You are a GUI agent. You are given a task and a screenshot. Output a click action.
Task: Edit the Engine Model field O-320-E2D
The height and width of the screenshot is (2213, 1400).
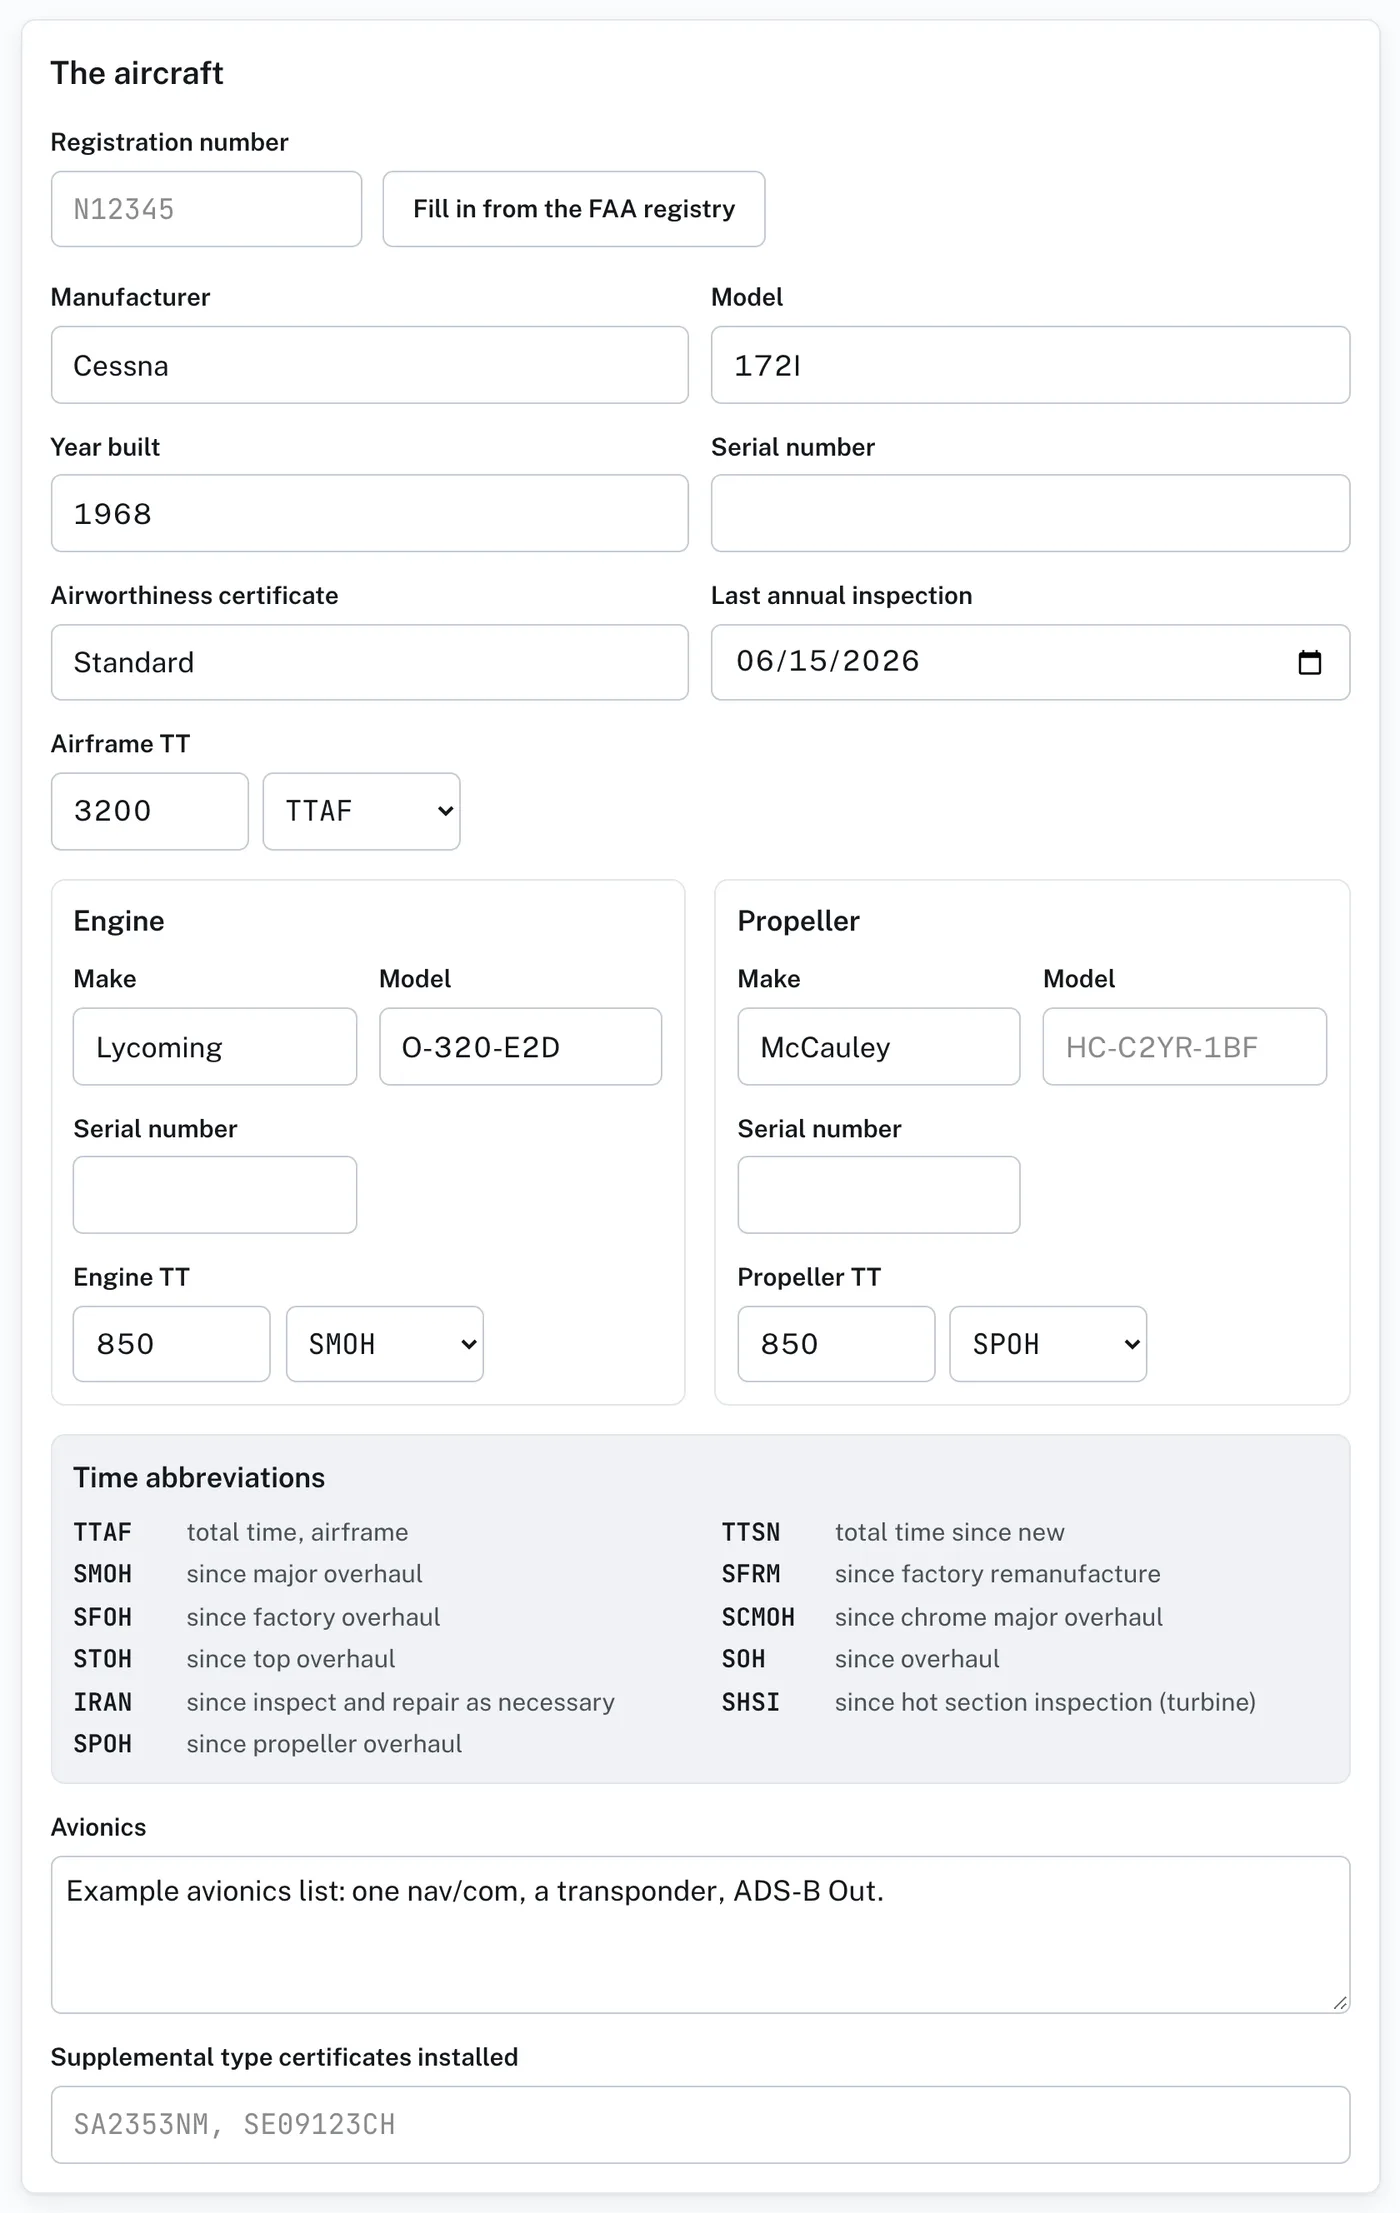520,1047
